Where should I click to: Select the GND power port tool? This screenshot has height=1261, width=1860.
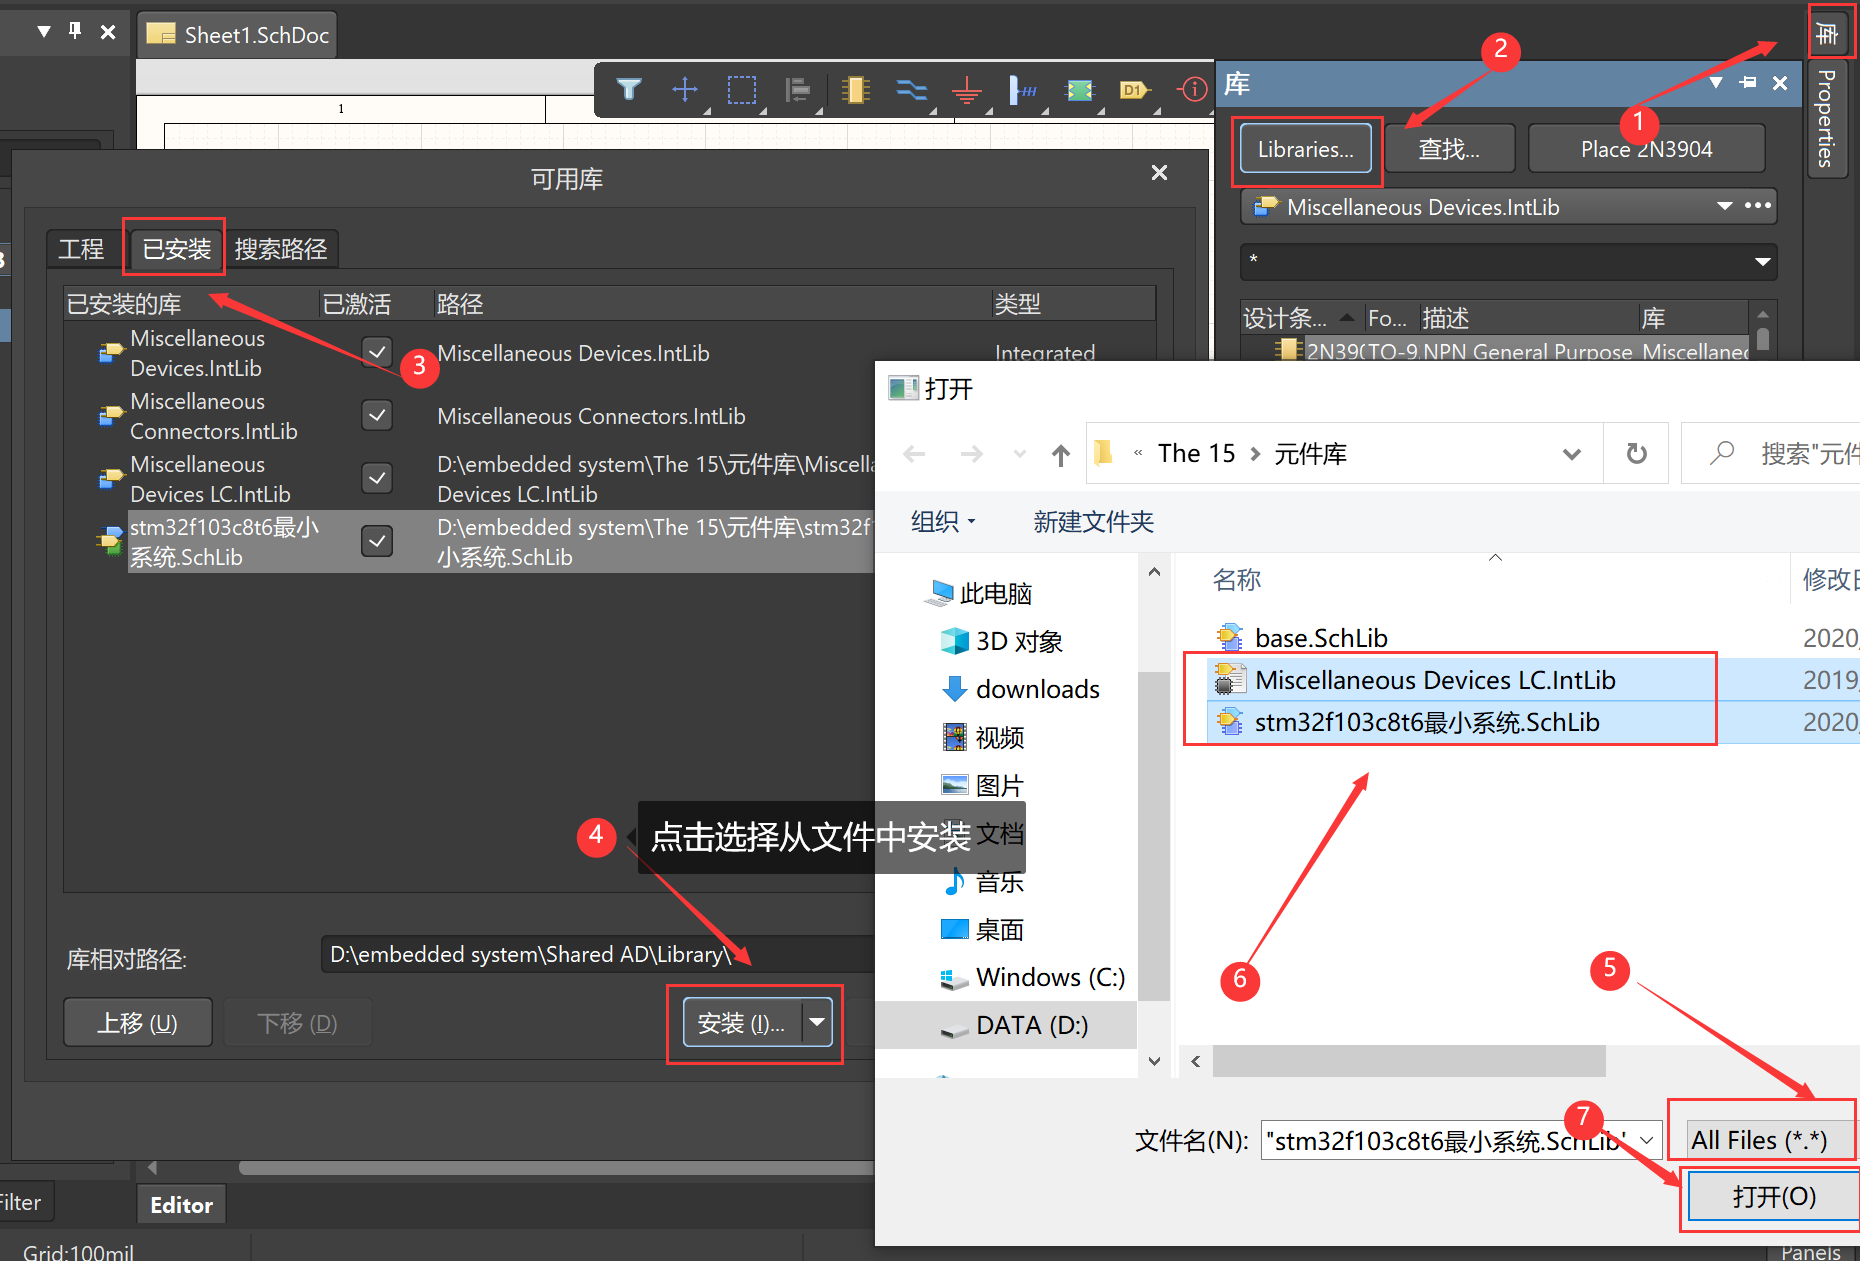[x=967, y=91]
